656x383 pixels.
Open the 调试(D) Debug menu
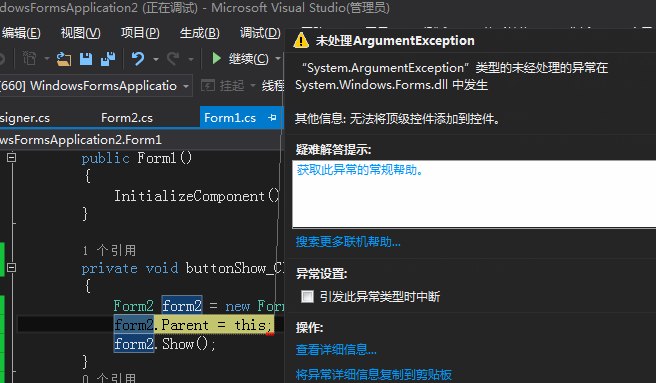[260, 33]
